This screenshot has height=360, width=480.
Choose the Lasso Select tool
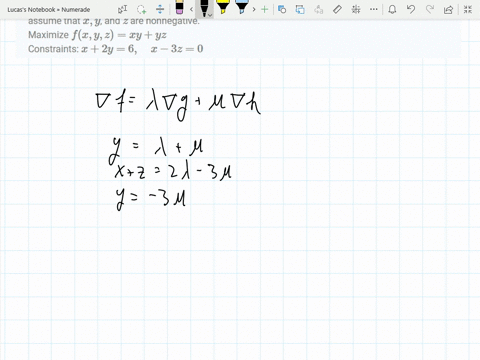pos(142,9)
